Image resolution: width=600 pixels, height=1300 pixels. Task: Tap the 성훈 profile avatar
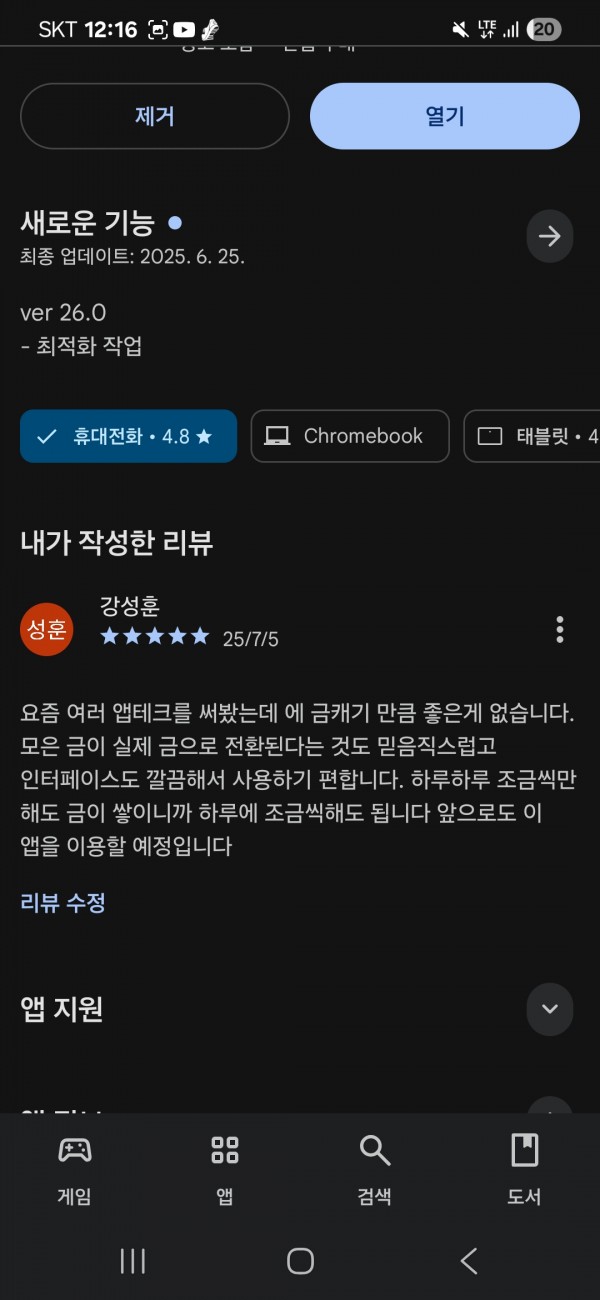pyautogui.click(x=46, y=629)
